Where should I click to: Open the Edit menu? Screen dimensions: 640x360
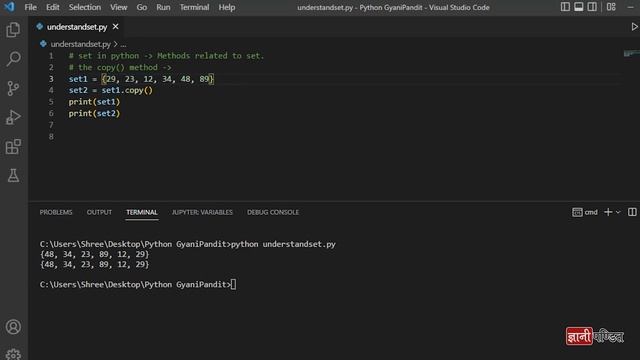53,7
